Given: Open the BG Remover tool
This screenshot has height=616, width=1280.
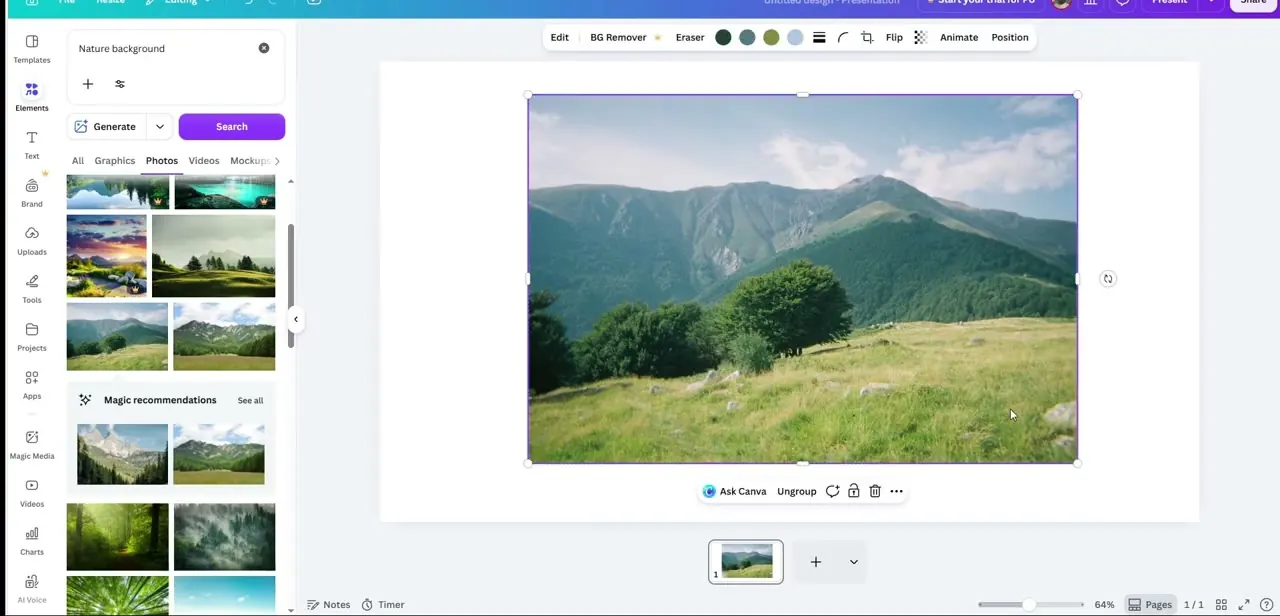Looking at the screenshot, I should pos(625,38).
